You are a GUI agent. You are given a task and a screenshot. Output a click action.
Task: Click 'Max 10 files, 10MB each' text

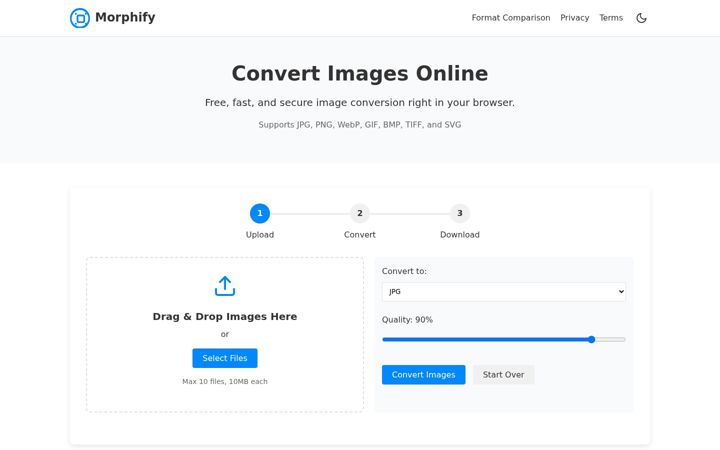(x=225, y=381)
